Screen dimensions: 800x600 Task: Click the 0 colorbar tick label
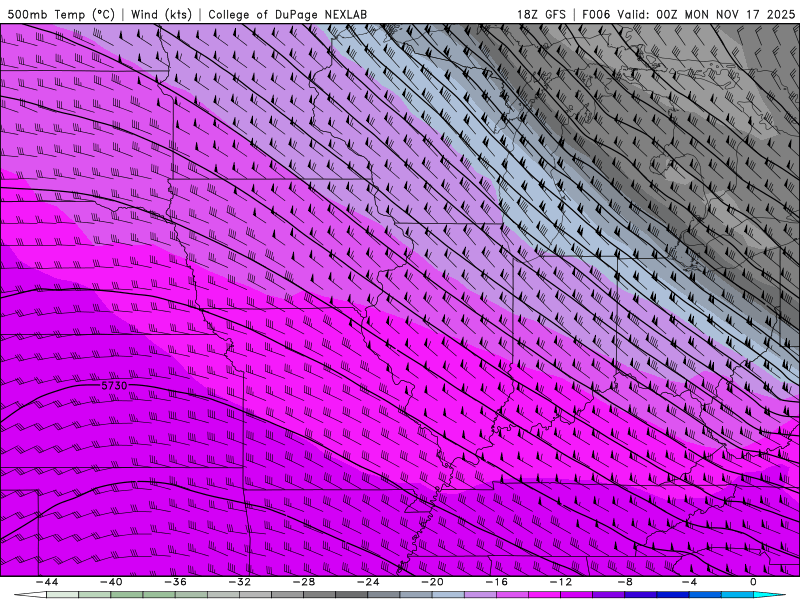click(754, 582)
